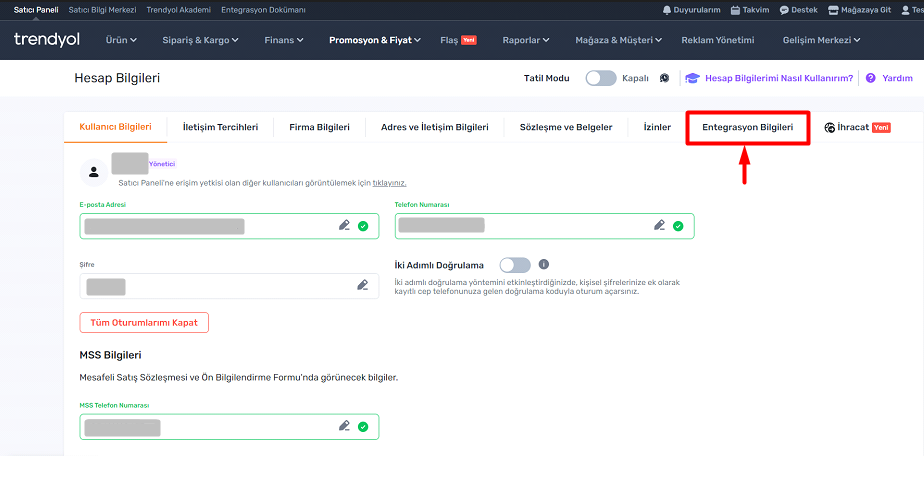The width and height of the screenshot is (924, 496).
Task: Focus the Telefon Numarası field
Action: tap(544, 226)
